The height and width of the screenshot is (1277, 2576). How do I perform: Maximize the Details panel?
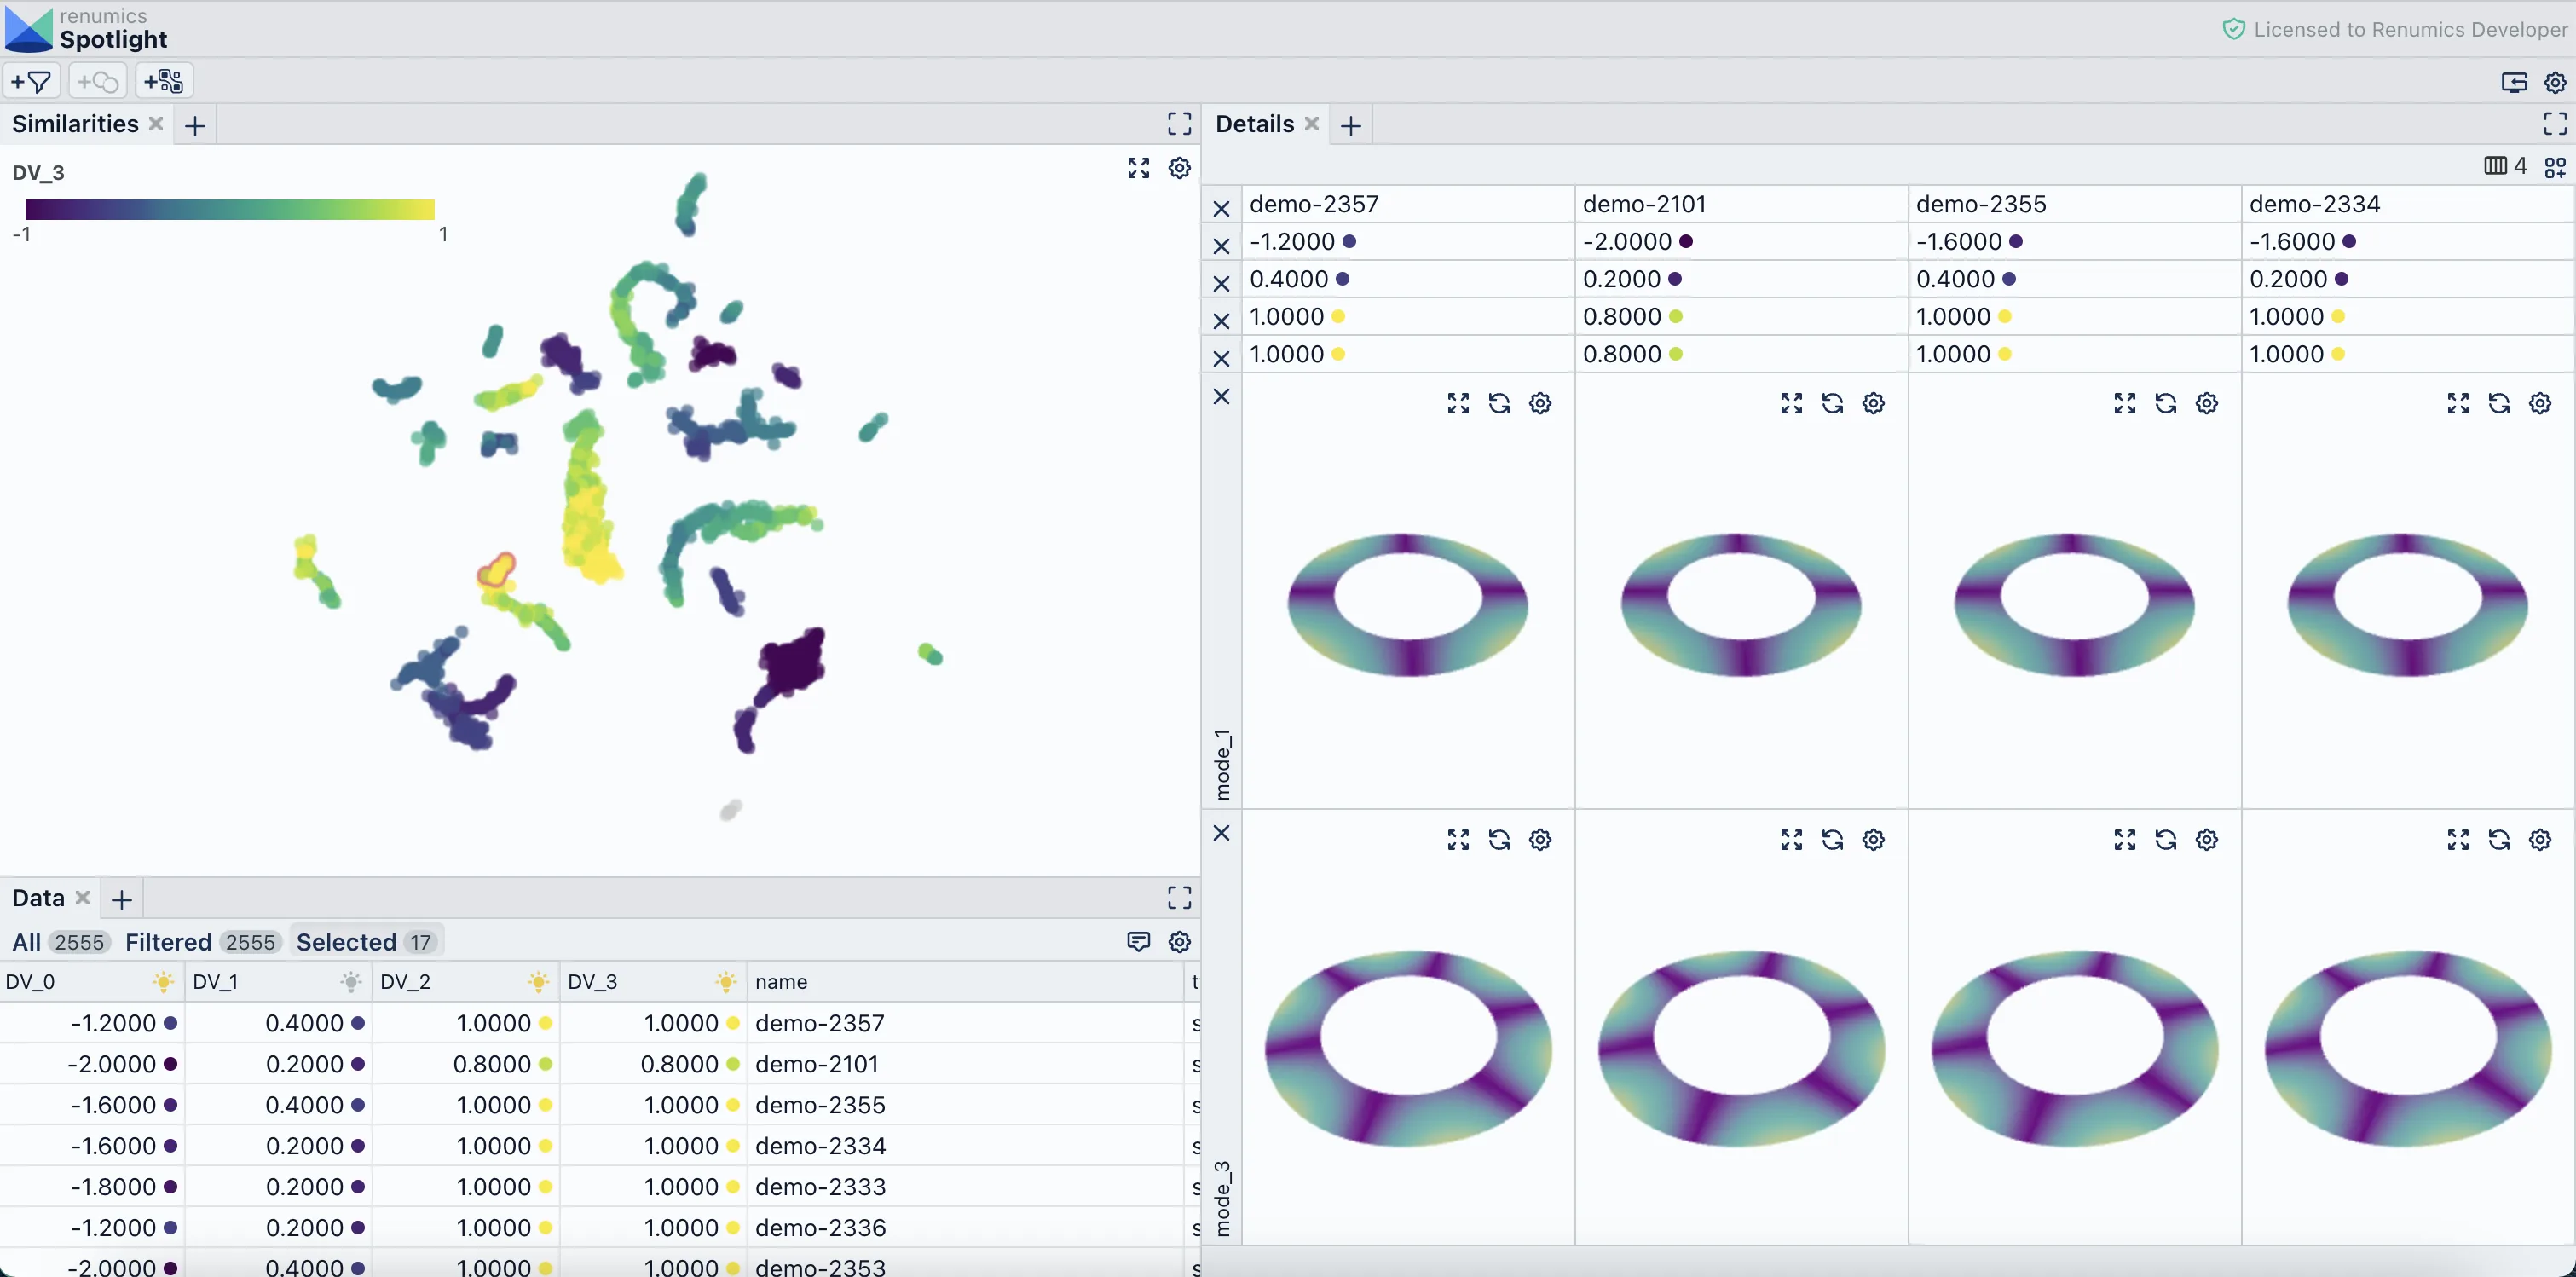pyautogui.click(x=2555, y=124)
